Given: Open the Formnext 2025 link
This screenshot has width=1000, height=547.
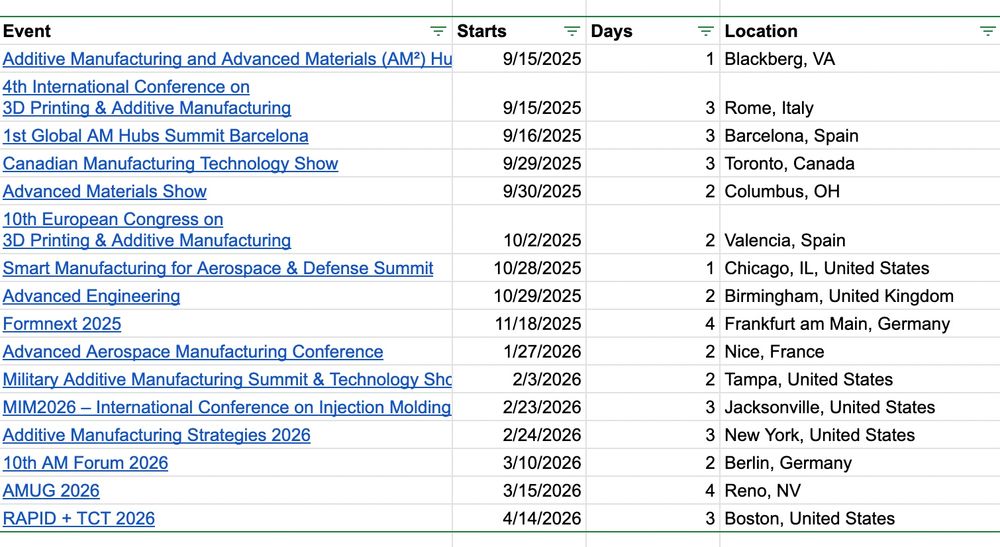Looking at the screenshot, I should pyautogui.click(x=62, y=324).
